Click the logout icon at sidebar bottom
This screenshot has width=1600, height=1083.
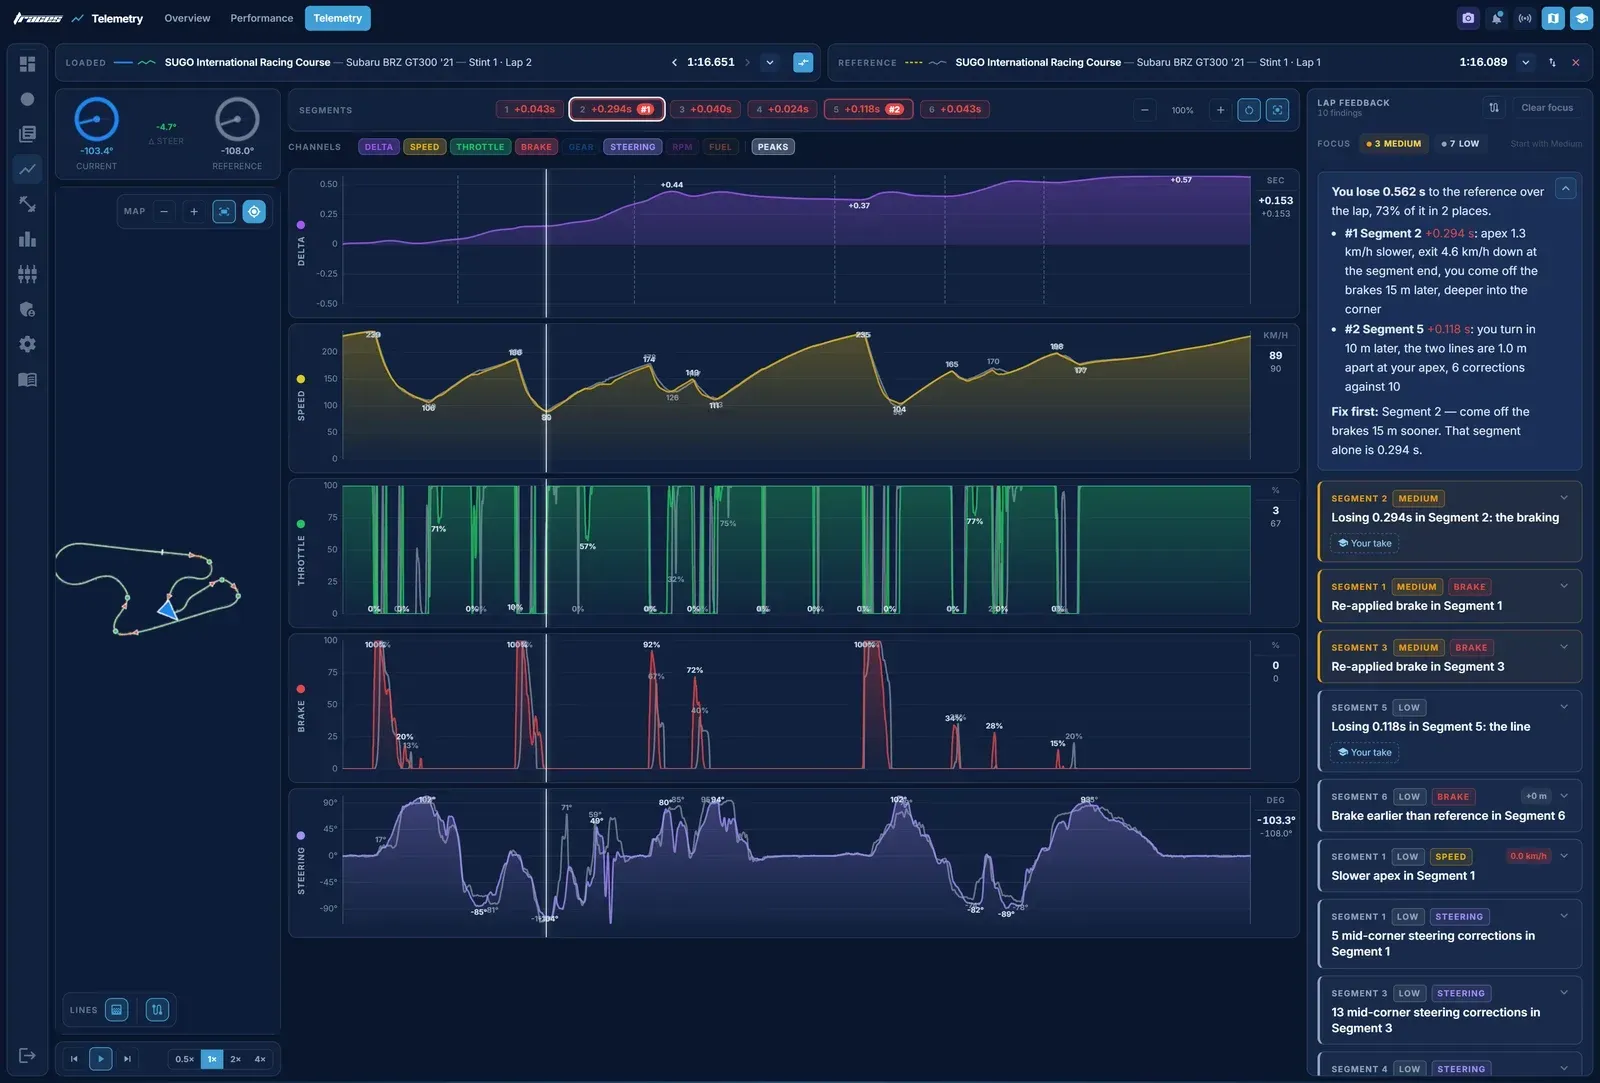[x=27, y=1055]
